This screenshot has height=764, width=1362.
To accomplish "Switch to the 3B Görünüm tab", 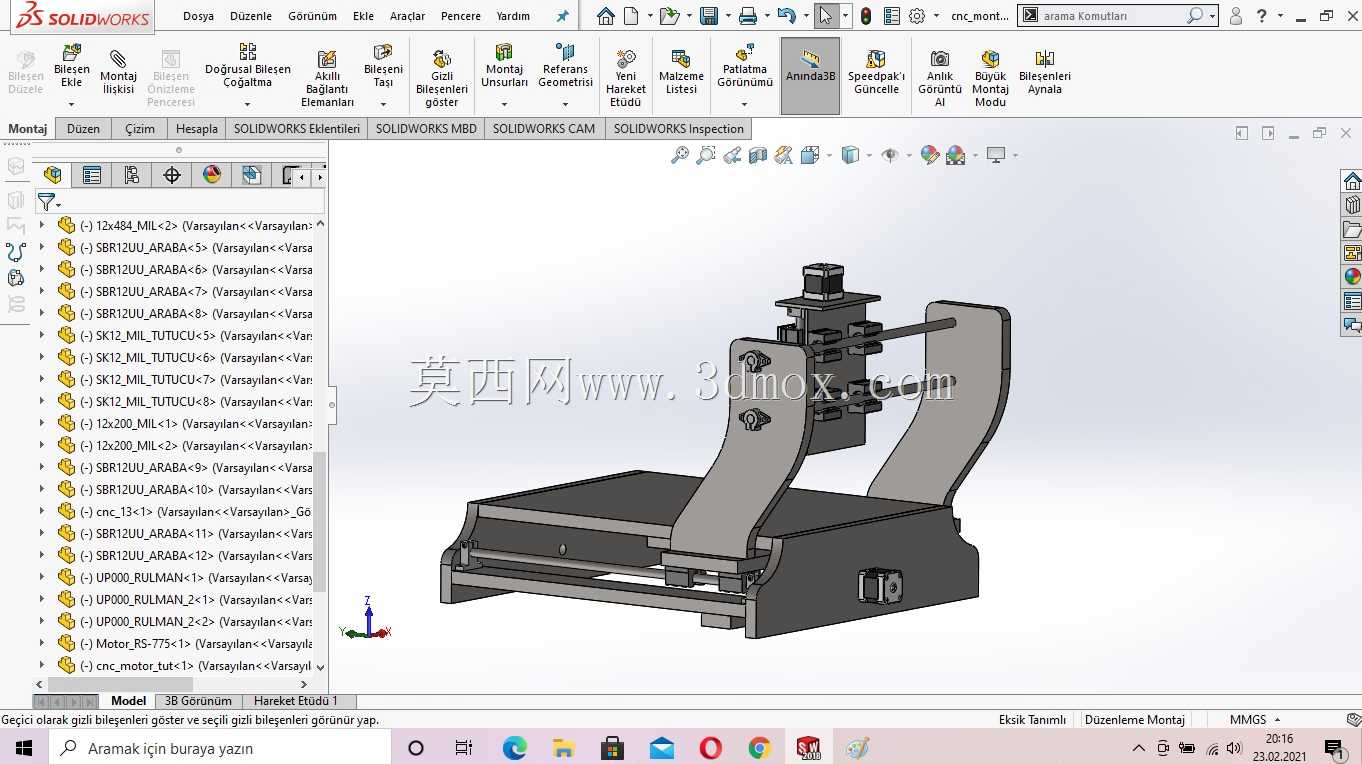I will point(198,701).
